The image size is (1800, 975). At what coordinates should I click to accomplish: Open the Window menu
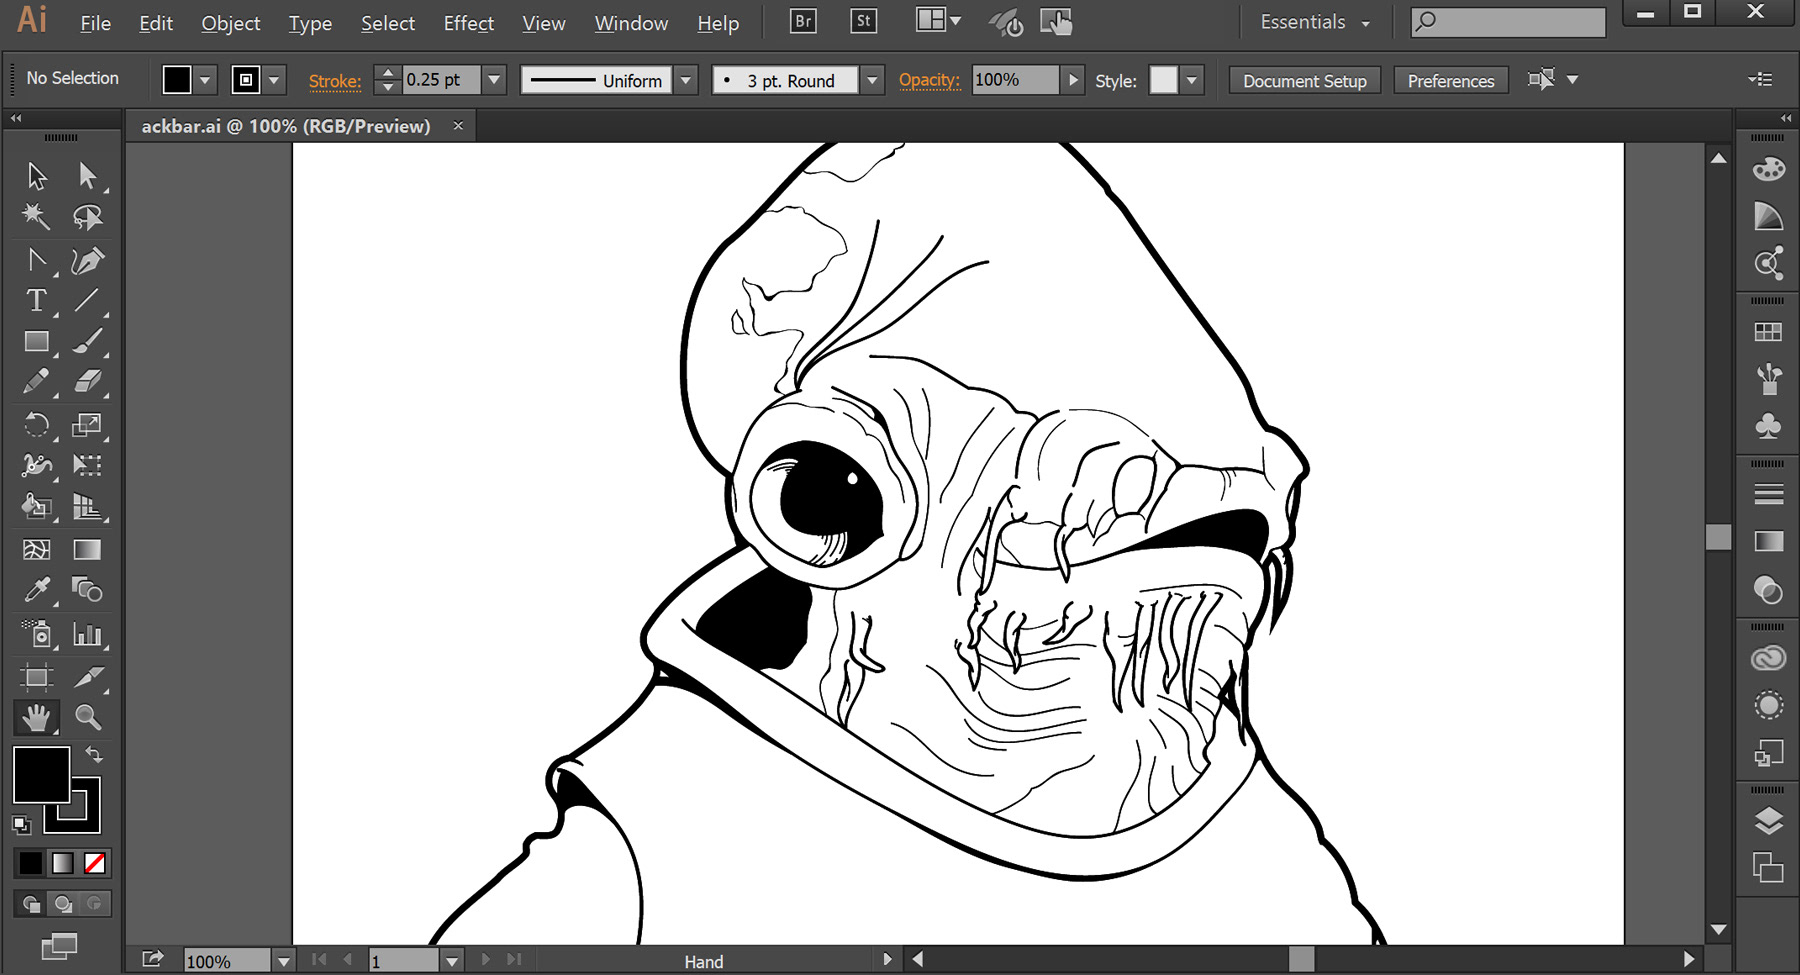click(631, 23)
